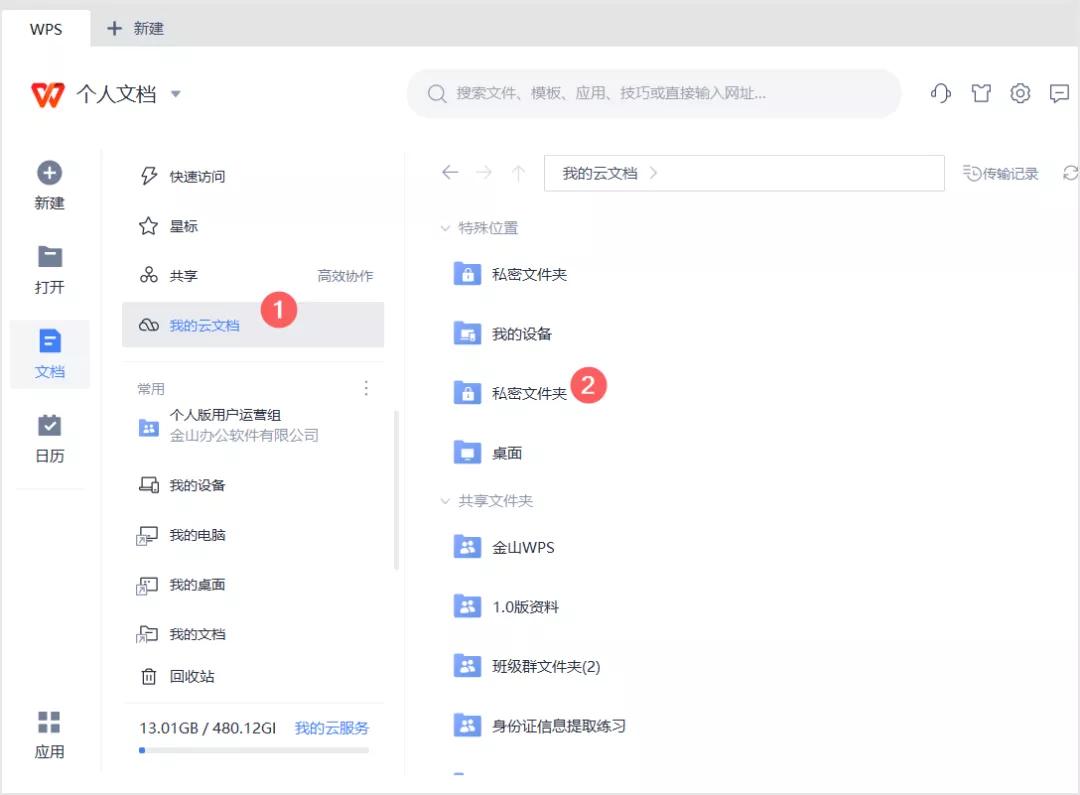Open a new tab with 新建
1080x795 pixels.
click(x=133, y=29)
